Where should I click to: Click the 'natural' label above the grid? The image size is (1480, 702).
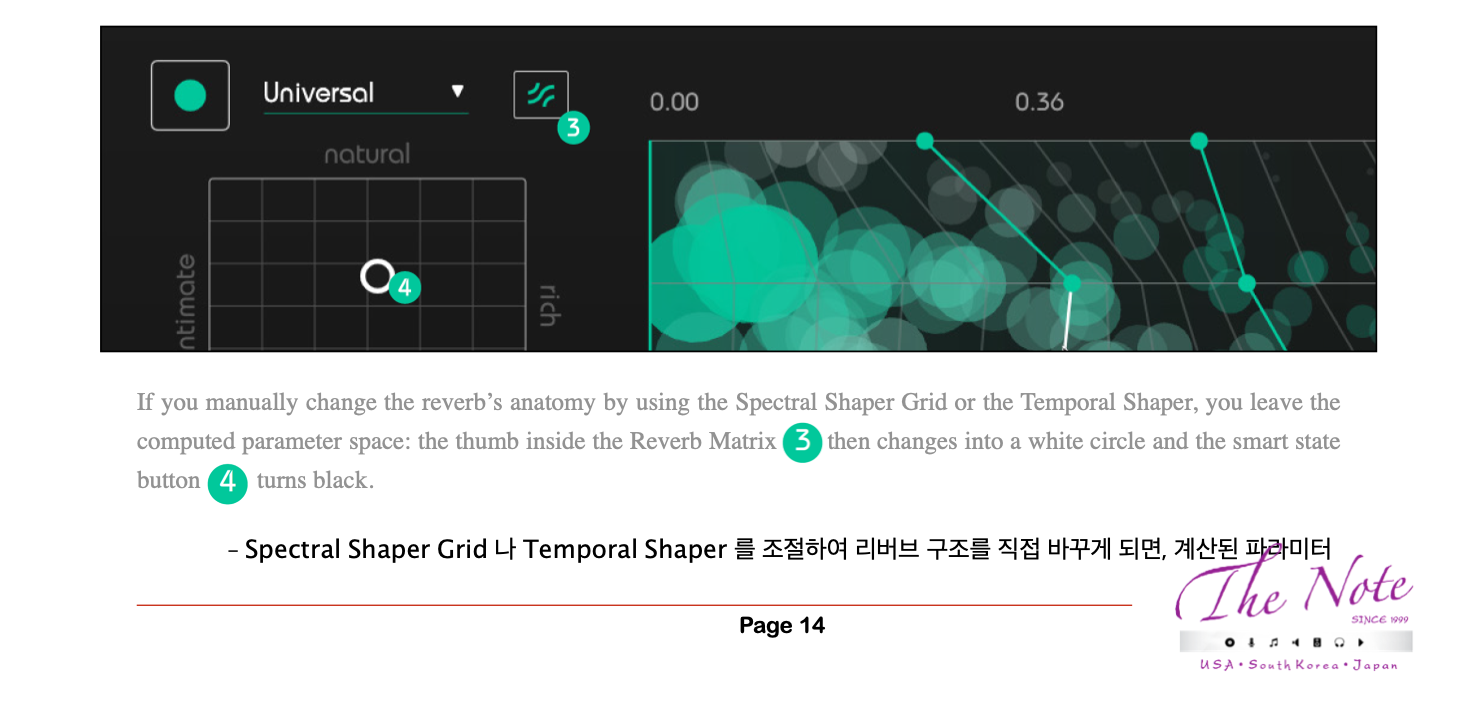(367, 155)
